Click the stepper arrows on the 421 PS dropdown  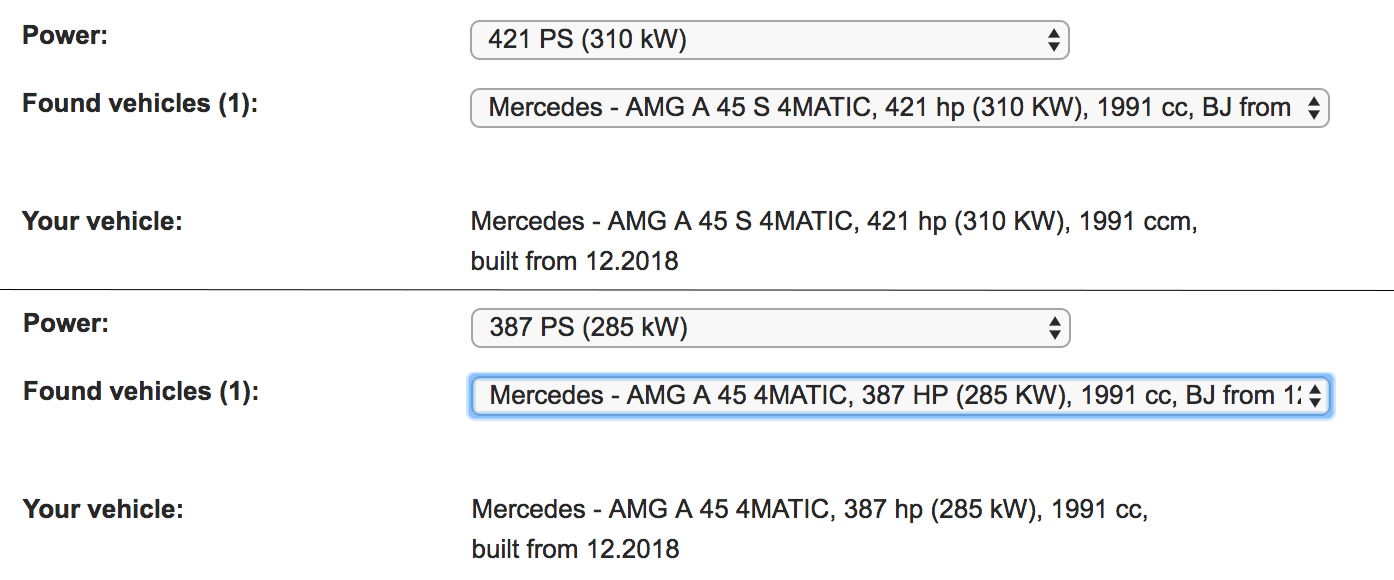tap(1052, 40)
